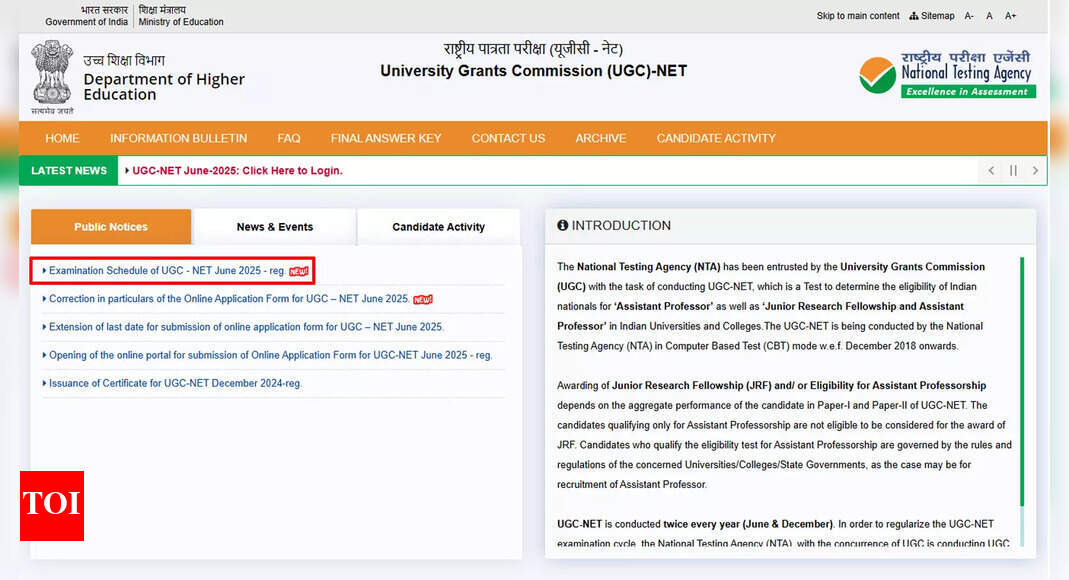Open the INFORMATION BULLETIN menu

(x=178, y=138)
